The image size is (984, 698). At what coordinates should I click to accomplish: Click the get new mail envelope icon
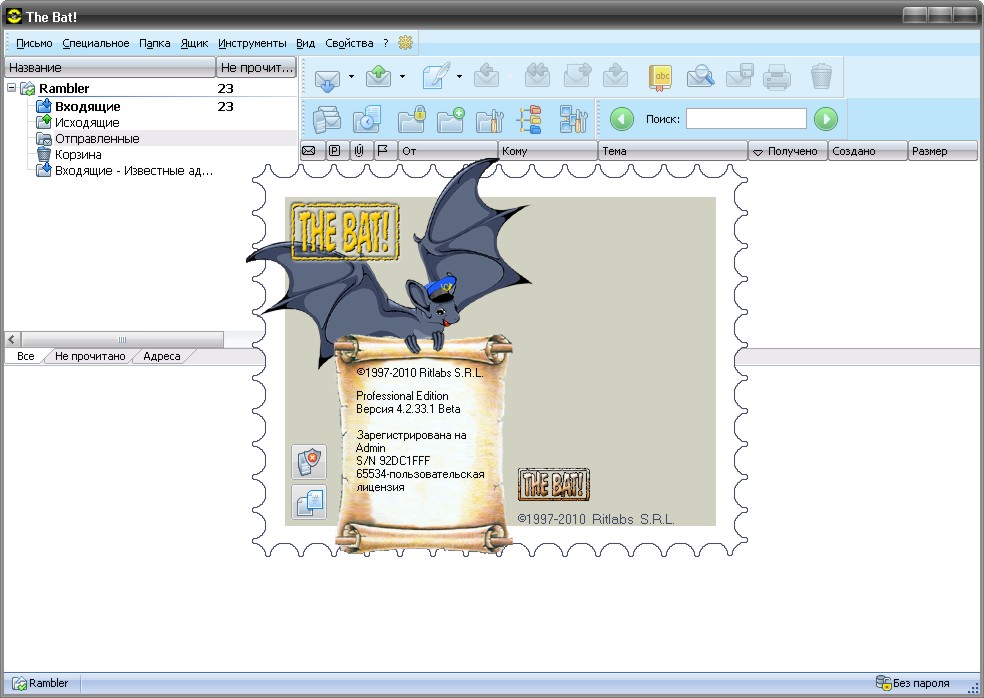click(x=327, y=78)
